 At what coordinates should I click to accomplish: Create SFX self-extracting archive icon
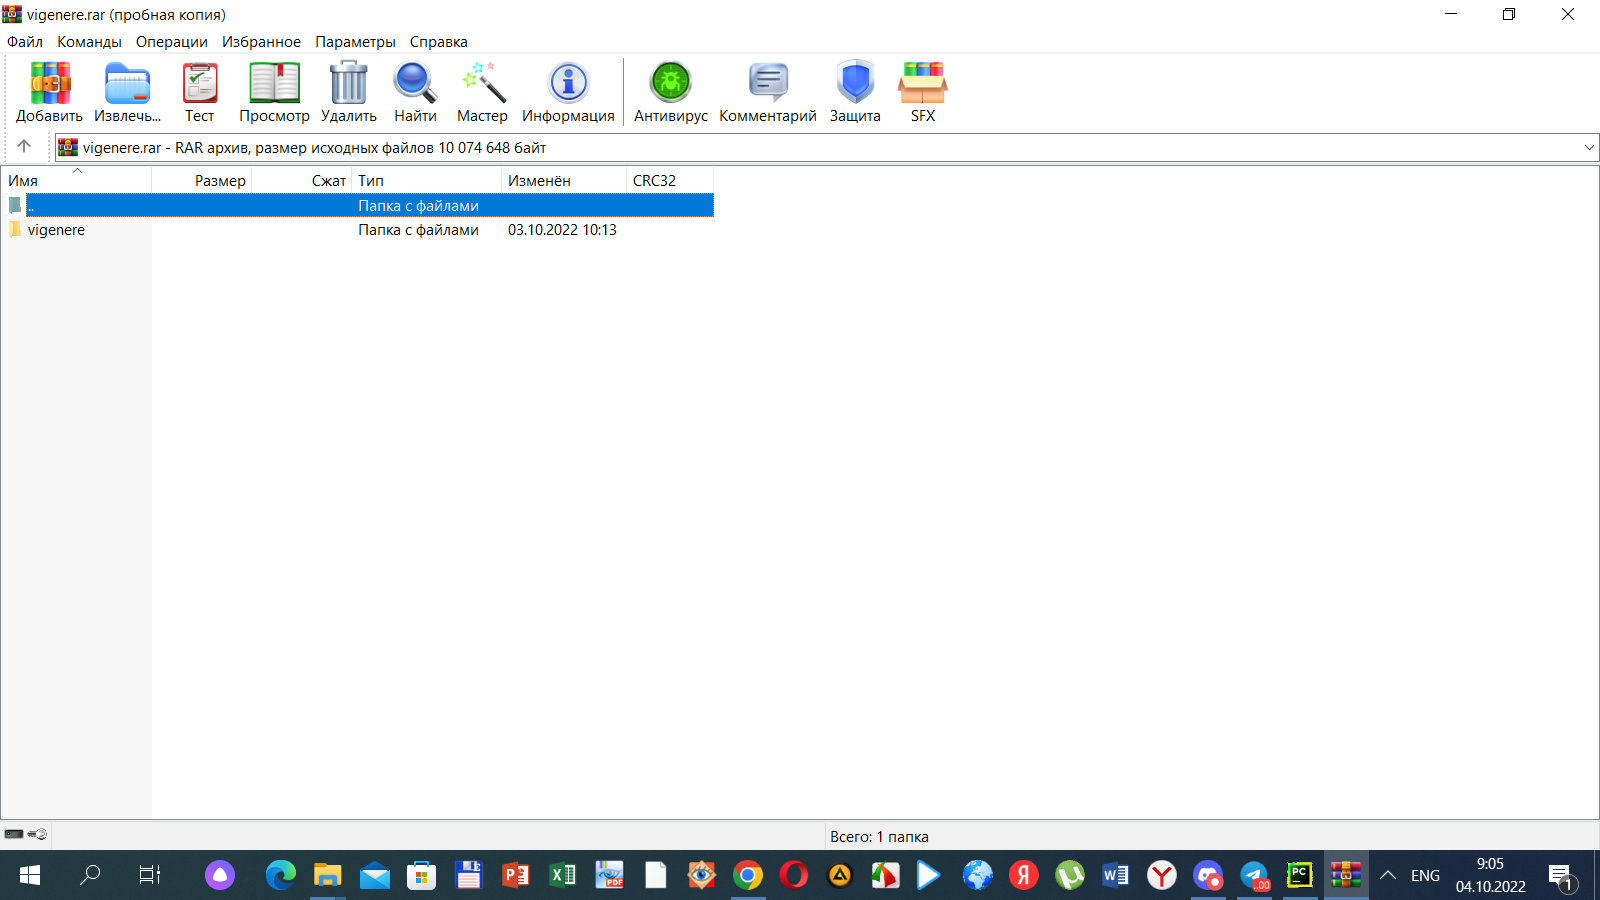click(x=922, y=84)
